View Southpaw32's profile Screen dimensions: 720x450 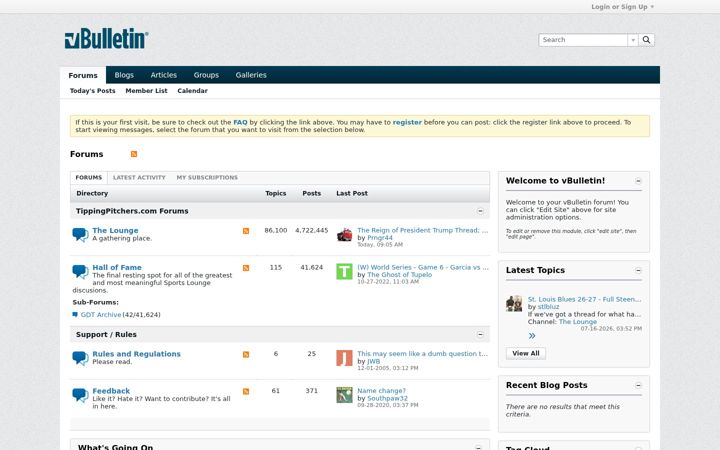coord(387,398)
